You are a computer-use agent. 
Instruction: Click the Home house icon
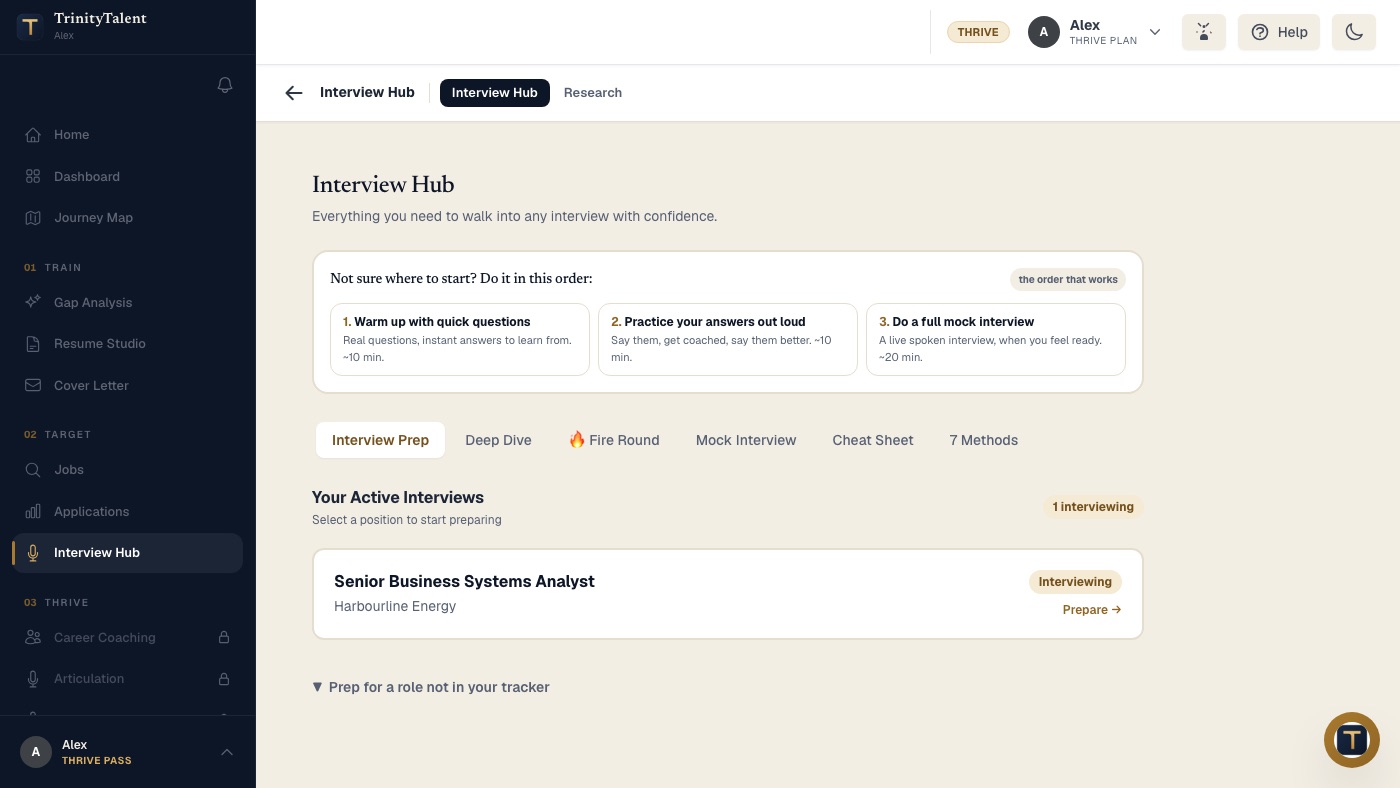pos(33,135)
